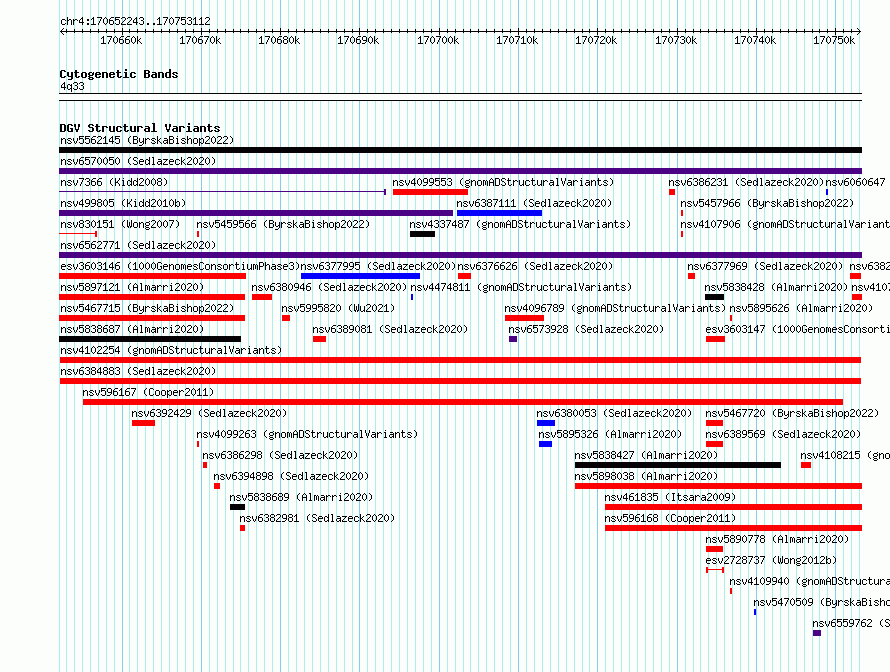Open nsv6386298 (Sedlazeck2020) variant
890x672 pixels.
[280, 455]
